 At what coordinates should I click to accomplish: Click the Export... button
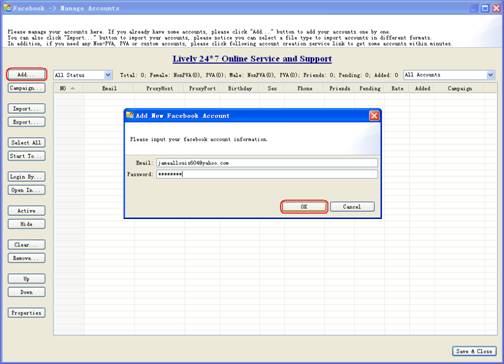[x=26, y=122]
